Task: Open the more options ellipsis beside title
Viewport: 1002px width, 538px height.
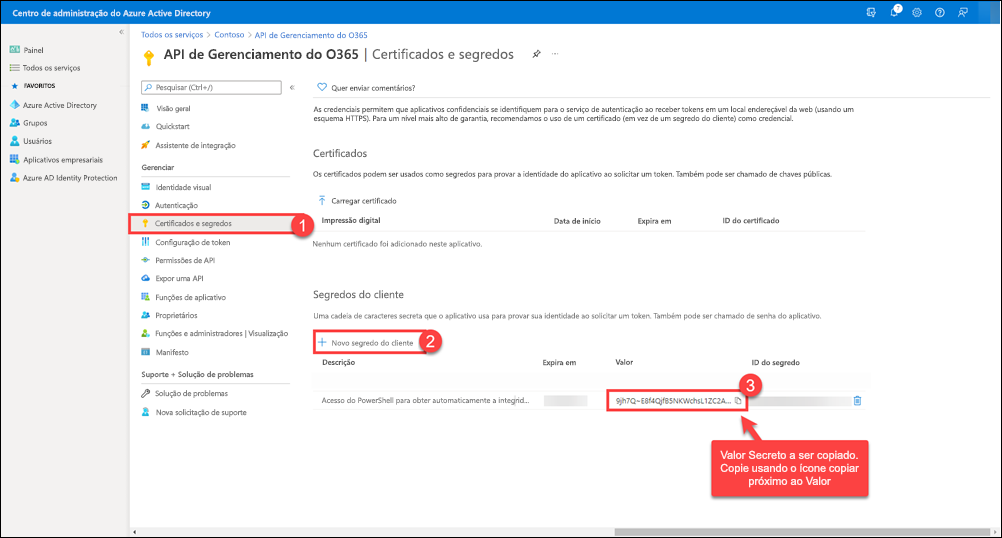Action: pos(555,54)
